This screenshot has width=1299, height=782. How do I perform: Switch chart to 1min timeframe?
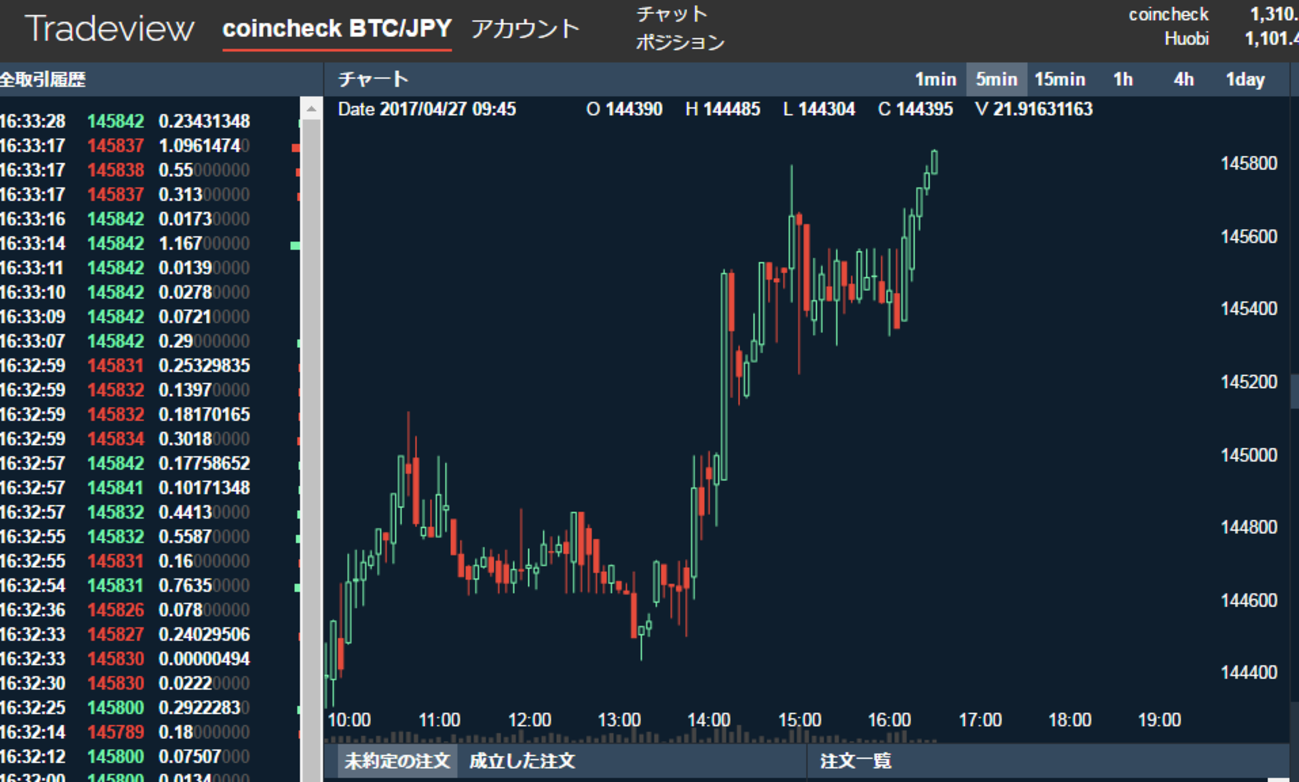coord(934,79)
